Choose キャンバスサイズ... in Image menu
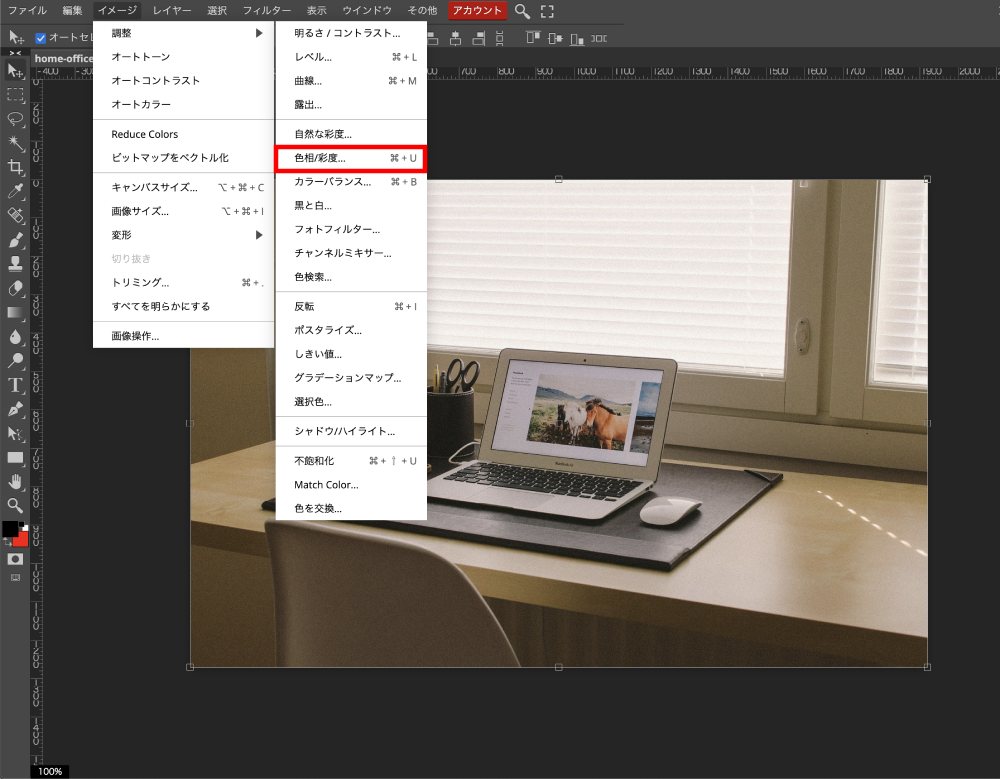 [184, 187]
